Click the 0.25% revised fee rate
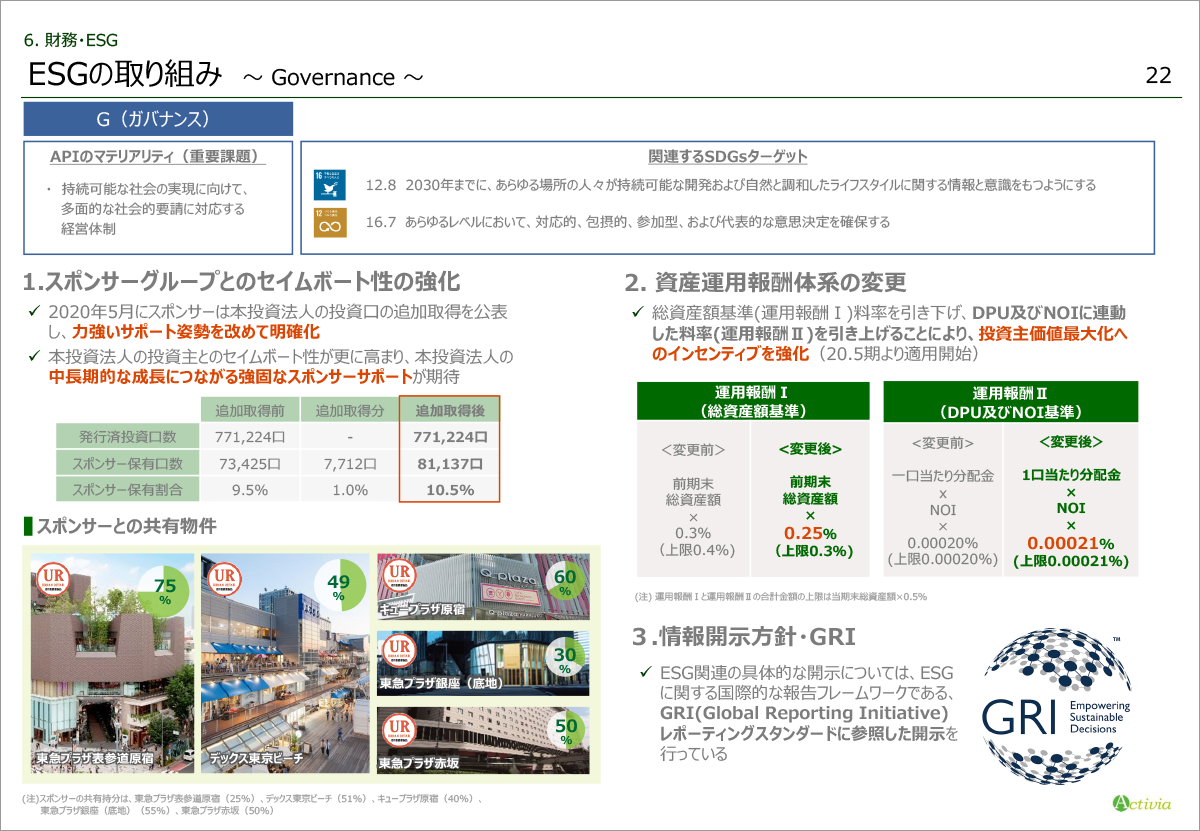Screen dimensions: 1200x831 tap(810, 533)
